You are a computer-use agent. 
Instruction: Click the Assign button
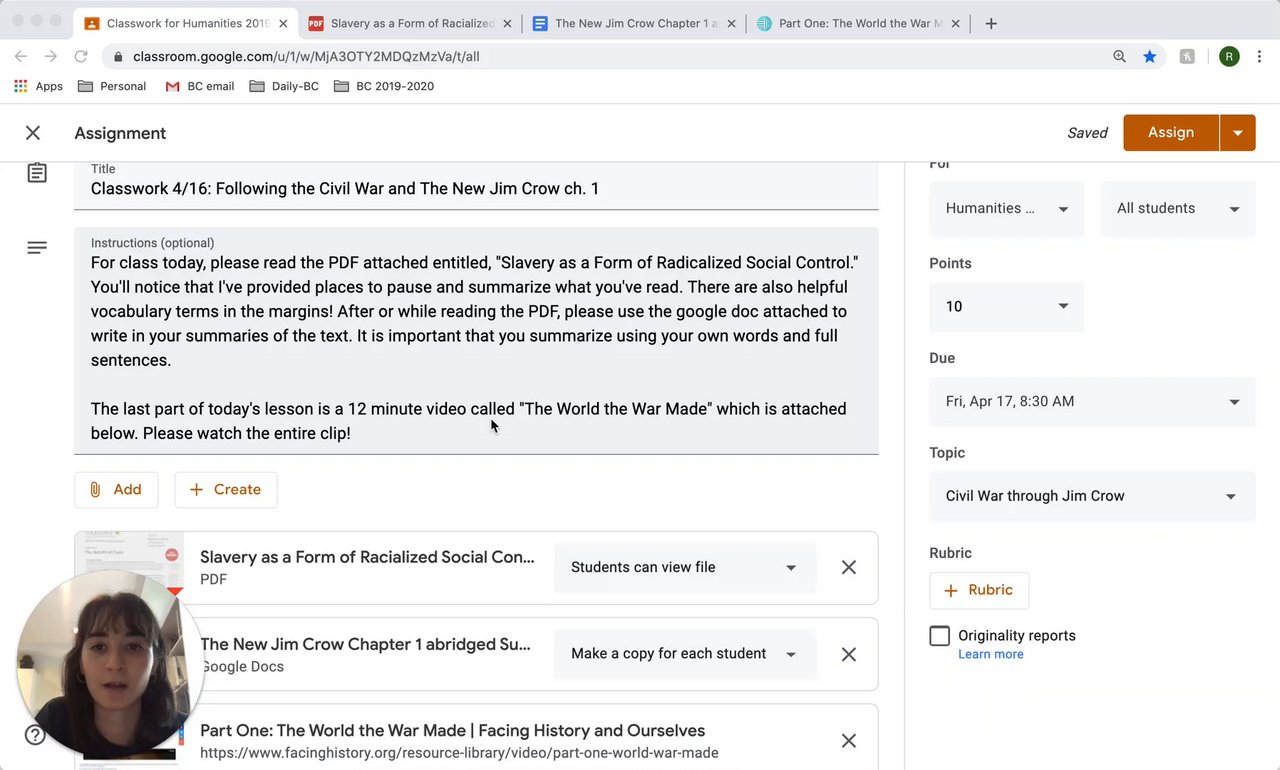[x=1170, y=133]
